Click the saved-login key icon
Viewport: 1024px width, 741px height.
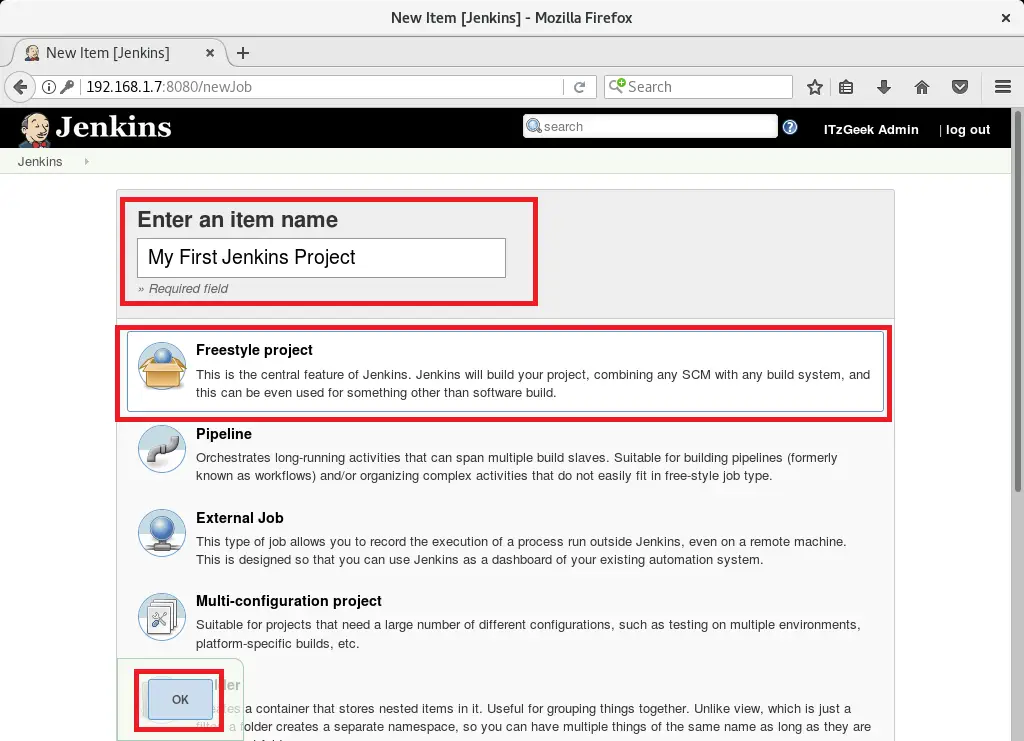coord(67,87)
